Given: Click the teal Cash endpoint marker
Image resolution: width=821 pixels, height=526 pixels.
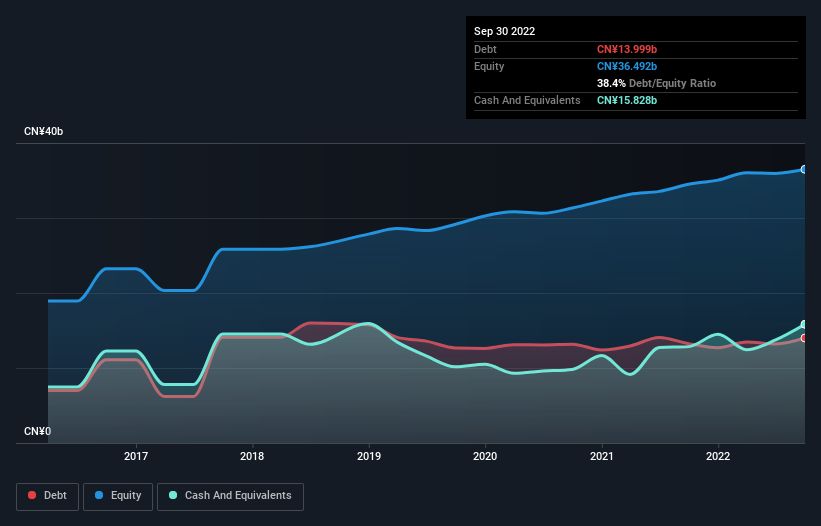Looking at the screenshot, I should point(804,324).
